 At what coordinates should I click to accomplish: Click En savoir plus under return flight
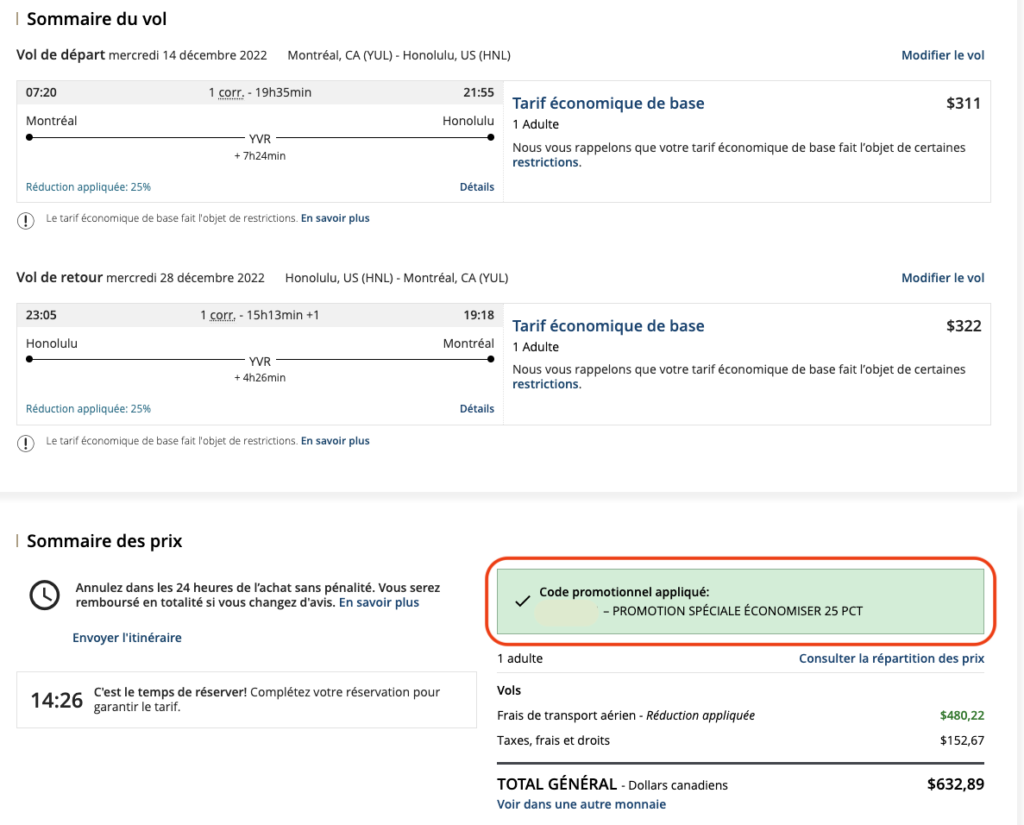click(335, 441)
